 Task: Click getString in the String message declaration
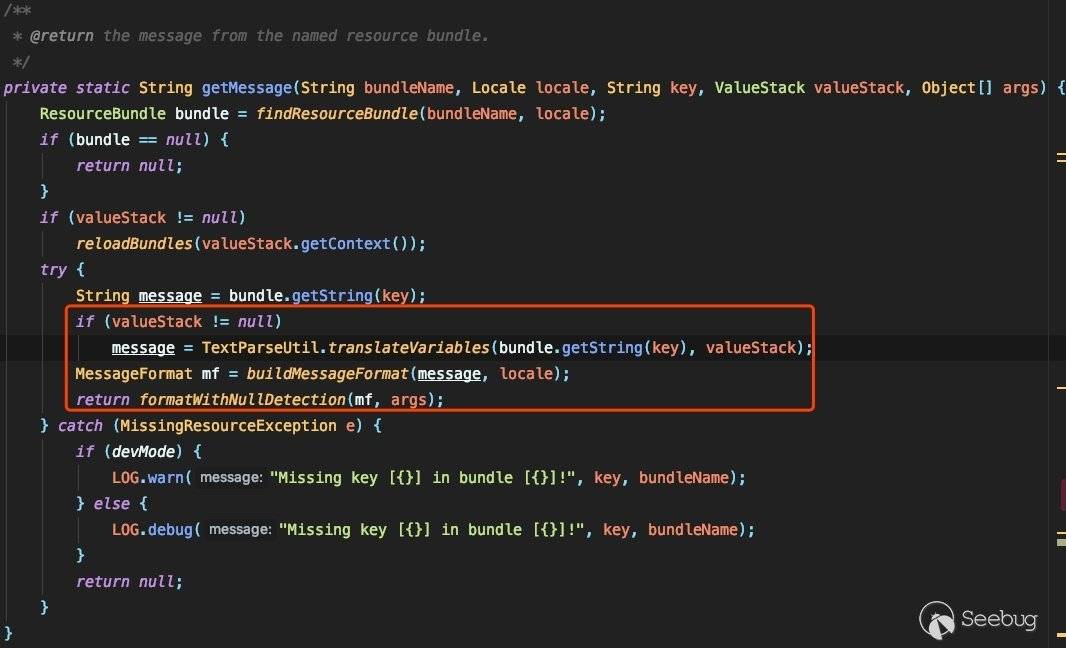click(x=332, y=296)
